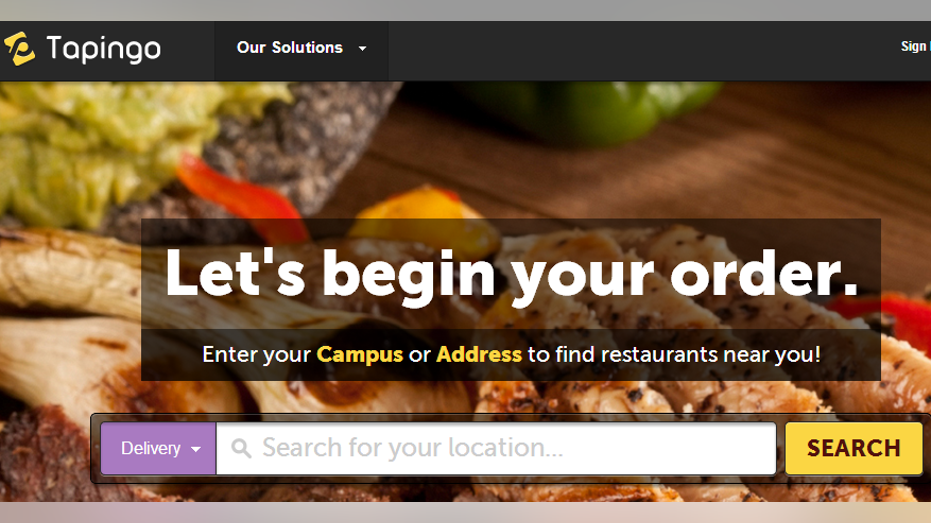Click the Let's begin your order headline
Image resolution: width=931 pixels, height=523 pixels.
(511, 273)
